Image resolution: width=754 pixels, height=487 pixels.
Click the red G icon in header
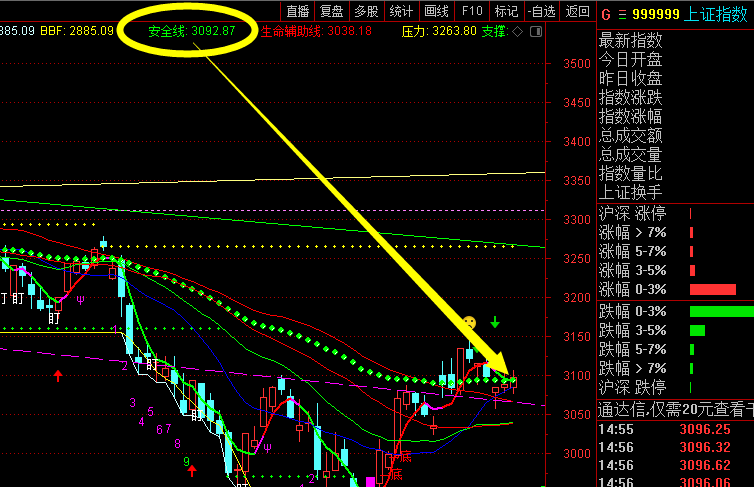(x=606, y=13)
